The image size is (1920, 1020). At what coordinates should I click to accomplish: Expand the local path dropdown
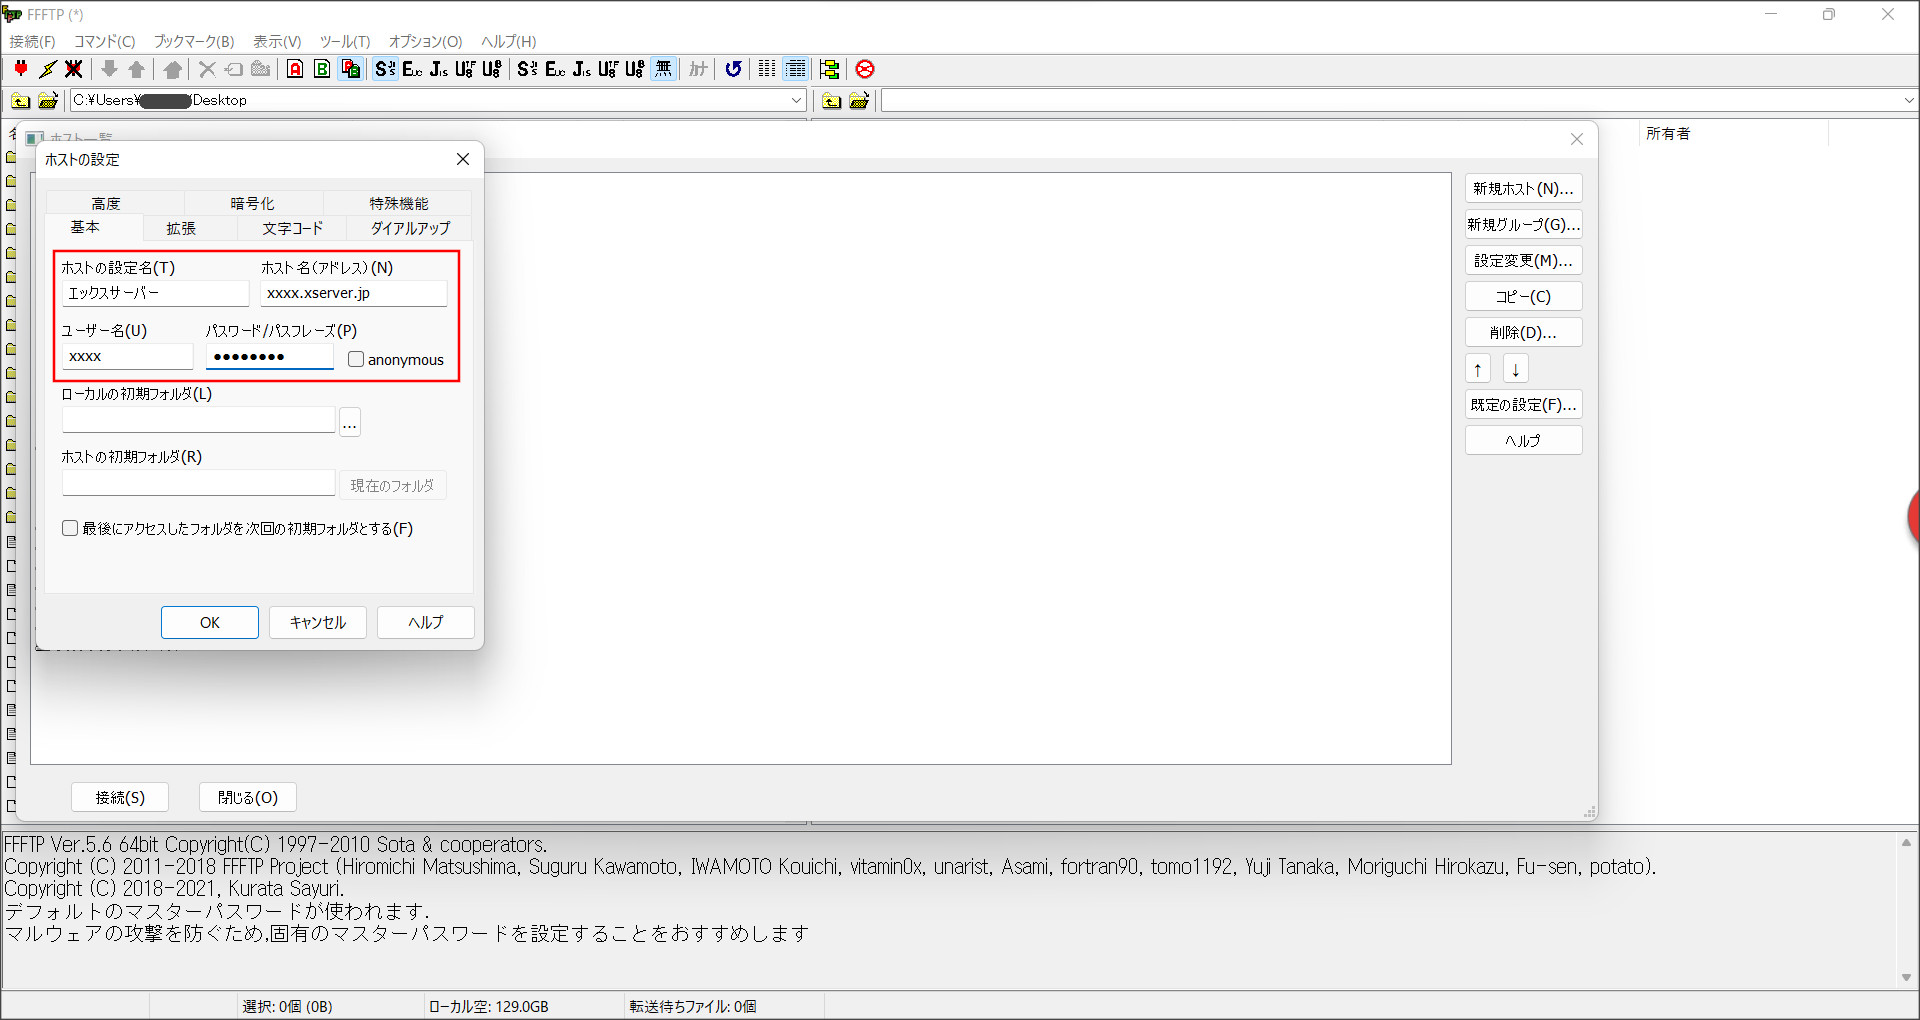[796, 100]
